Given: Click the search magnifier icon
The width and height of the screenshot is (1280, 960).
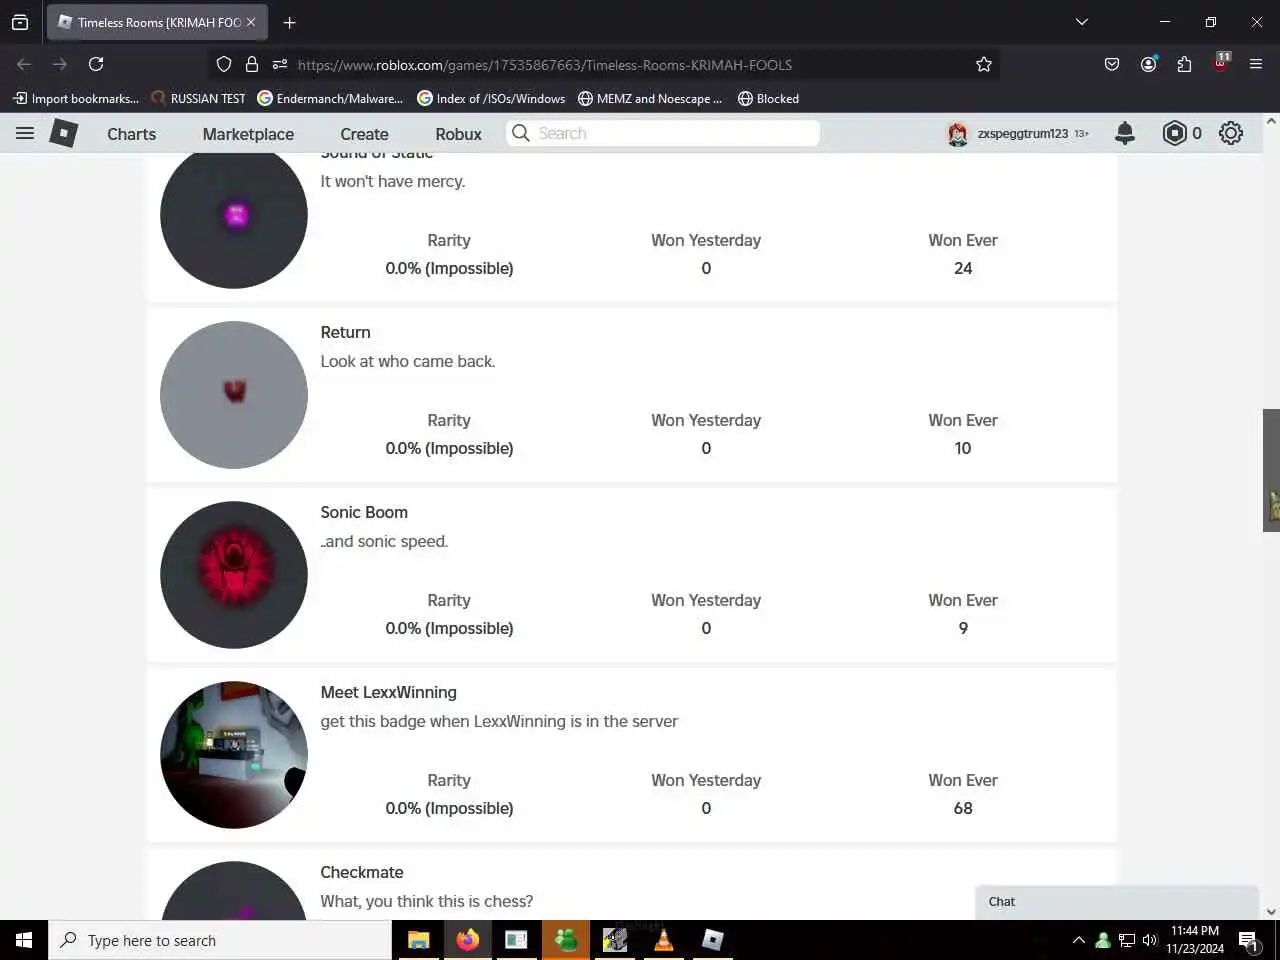Looking at the screenshot, I should coord(521,133).
